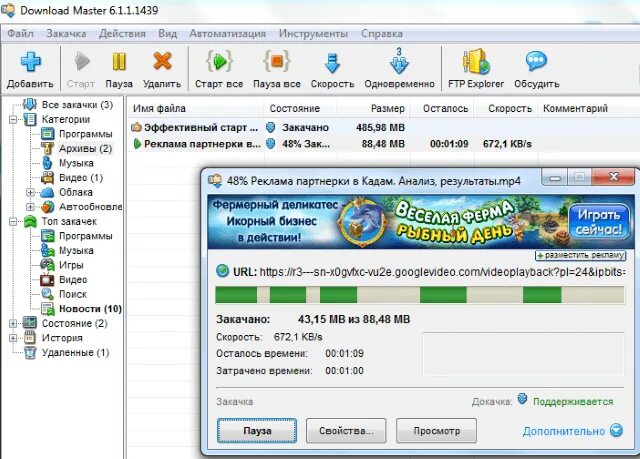This screenshot has width=640, height=459.
Task: Open the Файл menu
Action: (x=20, y=33)
